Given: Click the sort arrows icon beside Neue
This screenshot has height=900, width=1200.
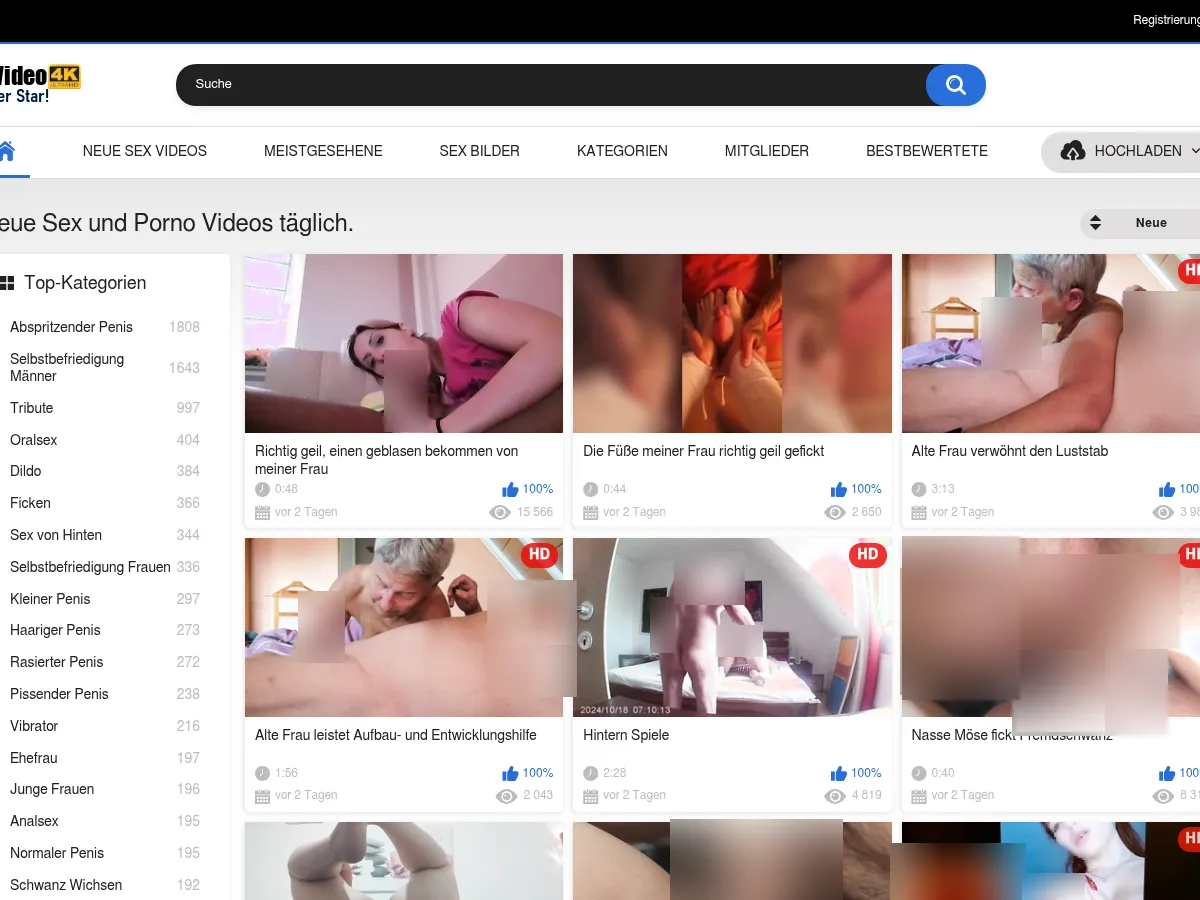Looking at the screenshot, I should tap(1095, 223).
